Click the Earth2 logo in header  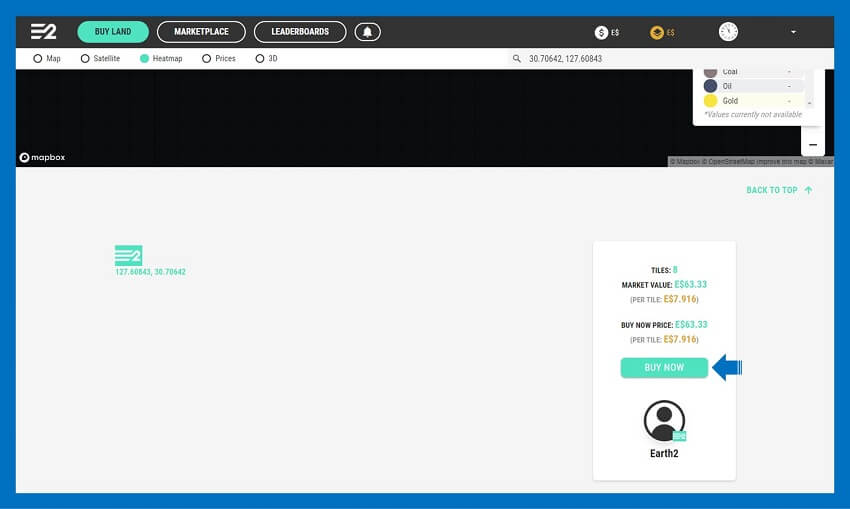pos(43,31)
